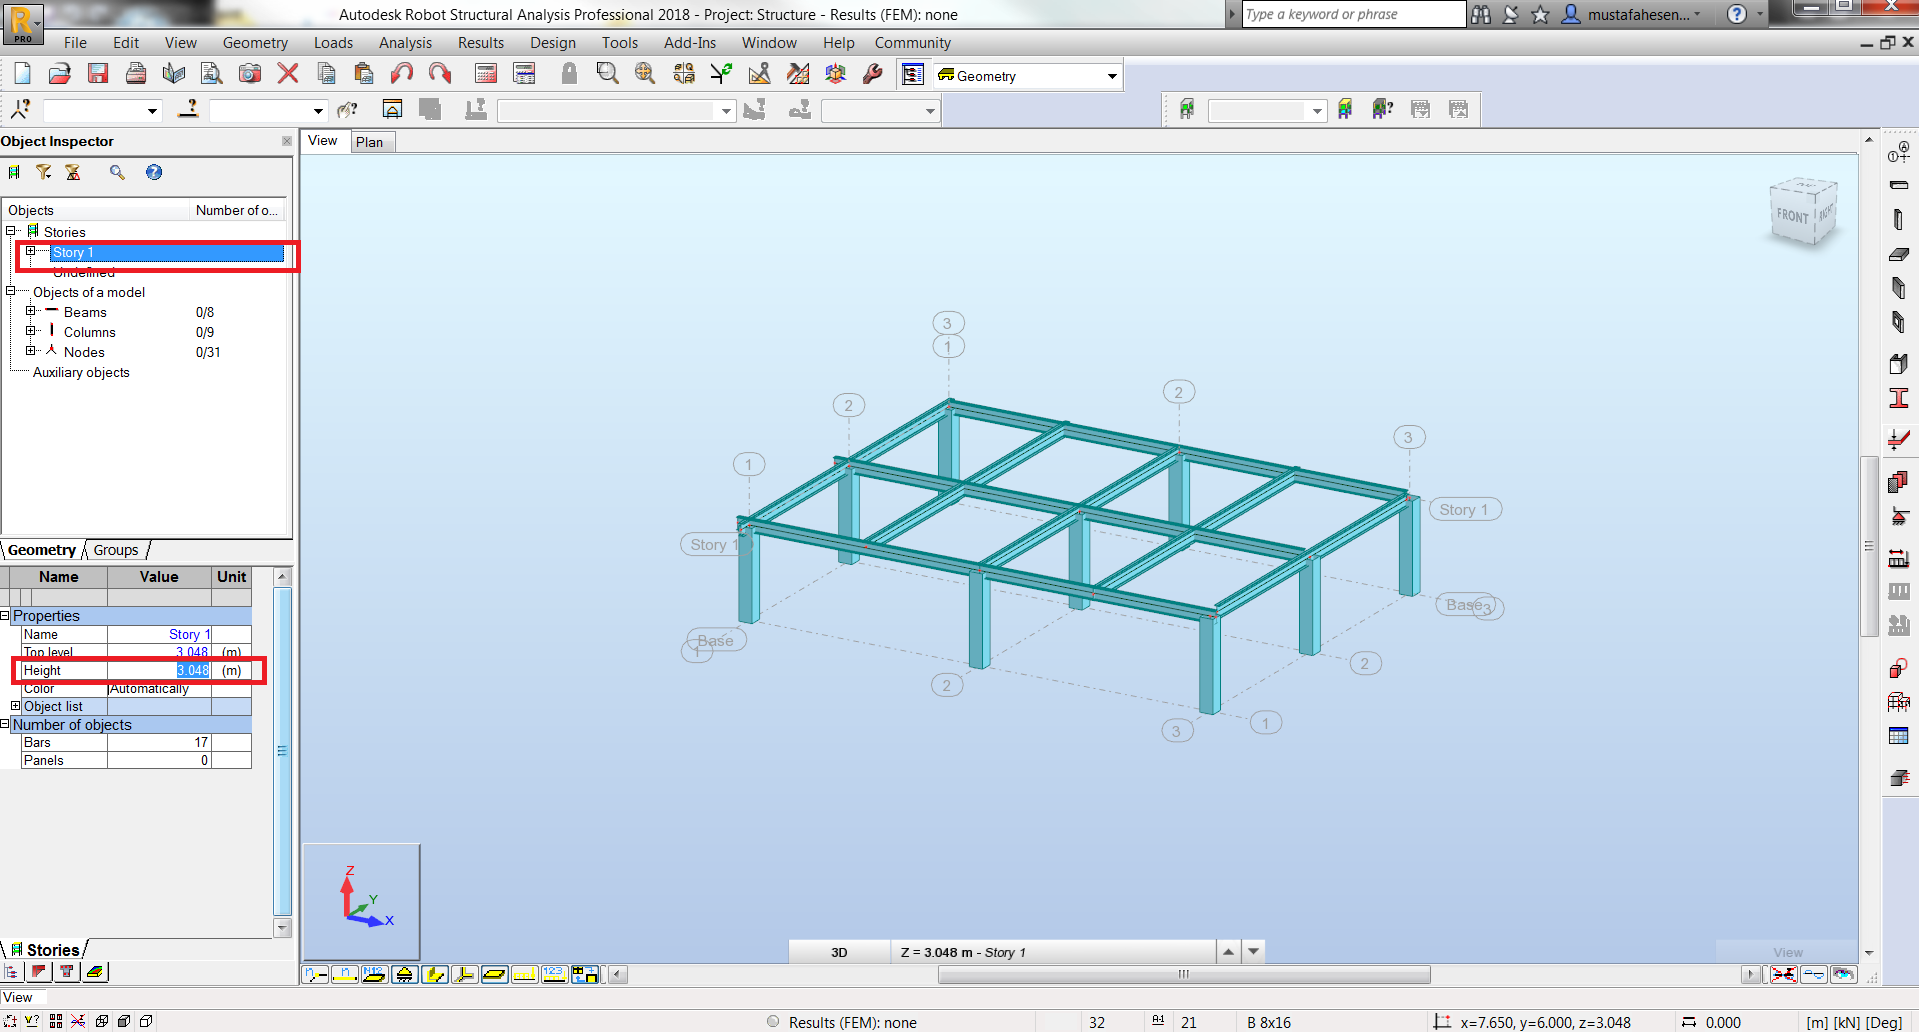Click the Undo arrow icon
The height and width of the screenshot is (1032, 1919).
tap(402, 74)
